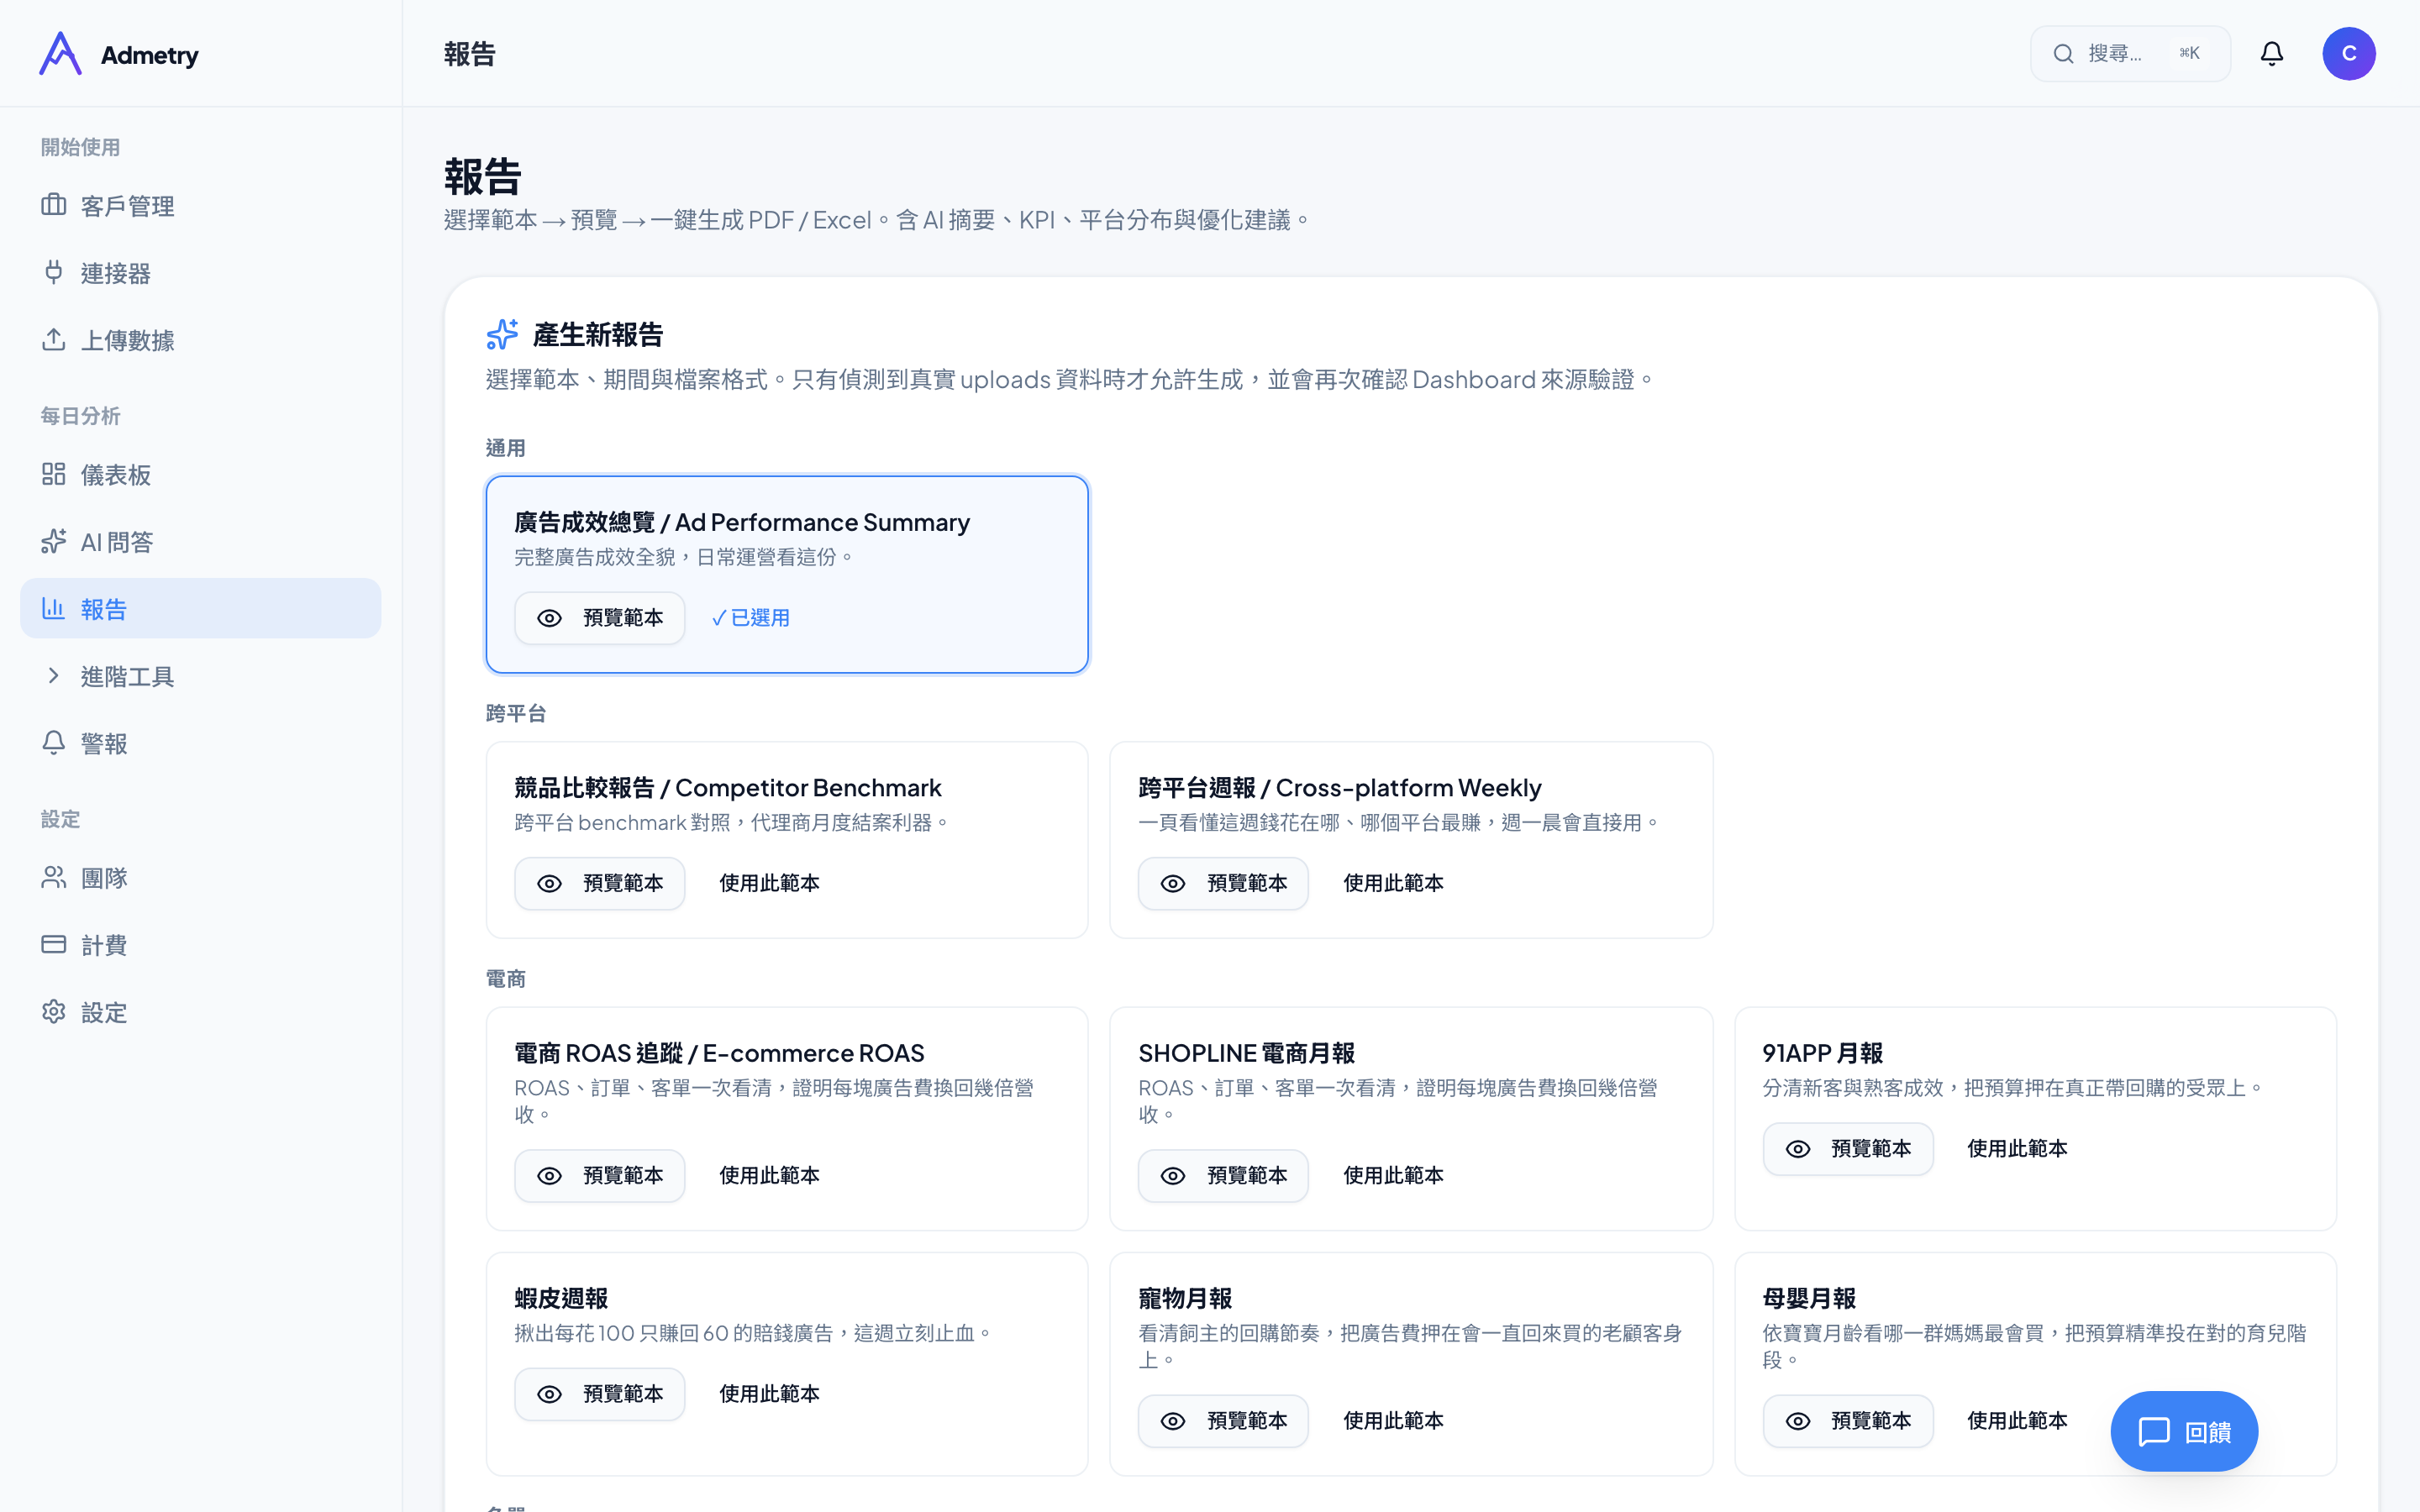
Task: Click the 連接器 plug icon
Action: coord(54,272)
